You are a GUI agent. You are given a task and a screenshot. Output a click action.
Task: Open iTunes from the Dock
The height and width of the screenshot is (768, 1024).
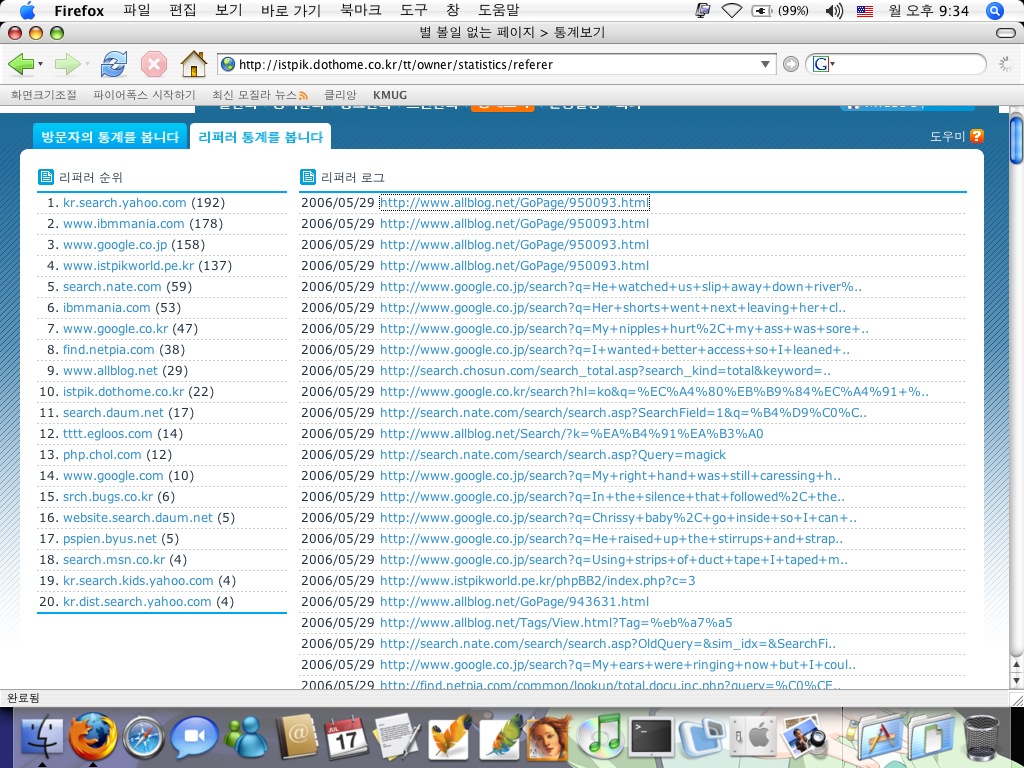601,739
